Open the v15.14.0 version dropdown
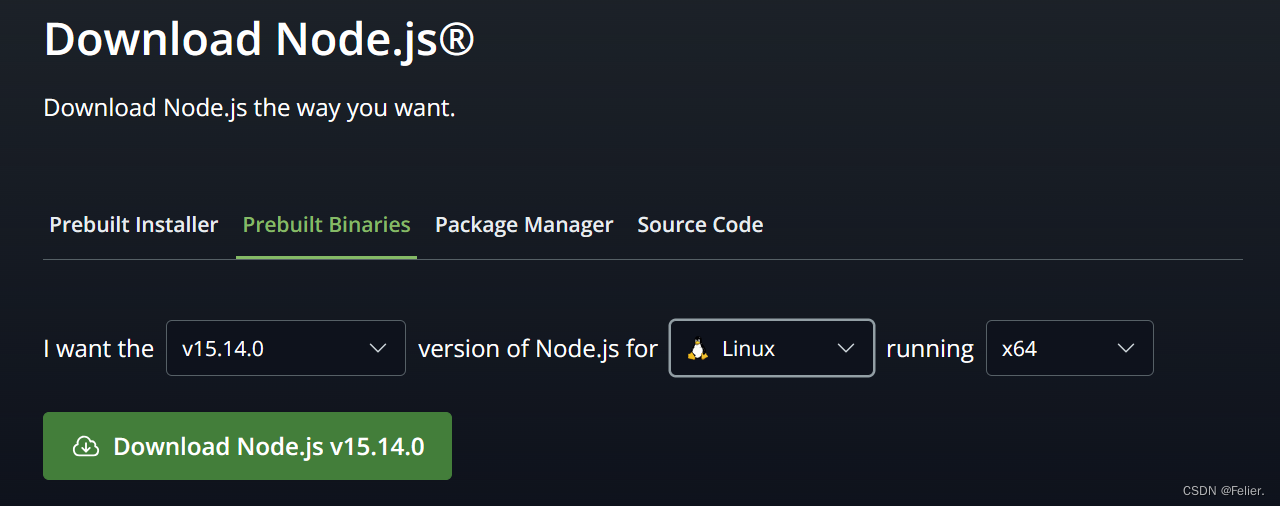This screenshot has width=1280, height=506. coord(286,348)
